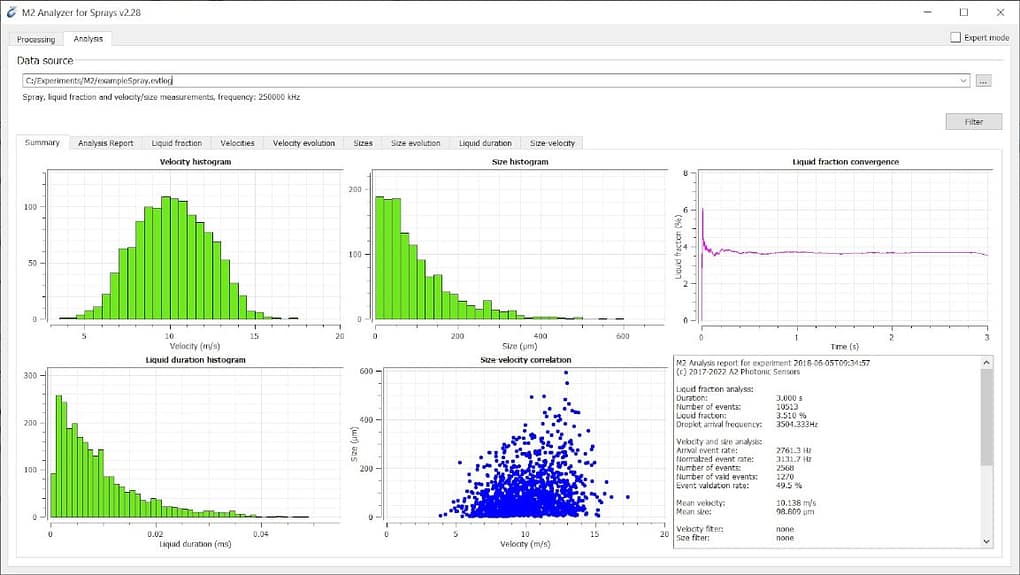1020x575 pixels.
Task: Click the 'Event validation rate:' report line
Action: (x=739, y=485)
